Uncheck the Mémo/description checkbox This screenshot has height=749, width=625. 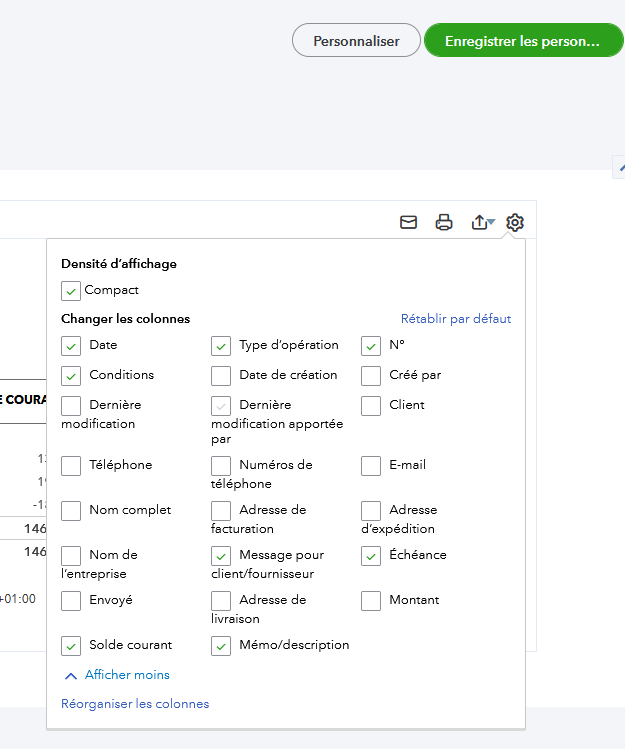pos(221,646)
